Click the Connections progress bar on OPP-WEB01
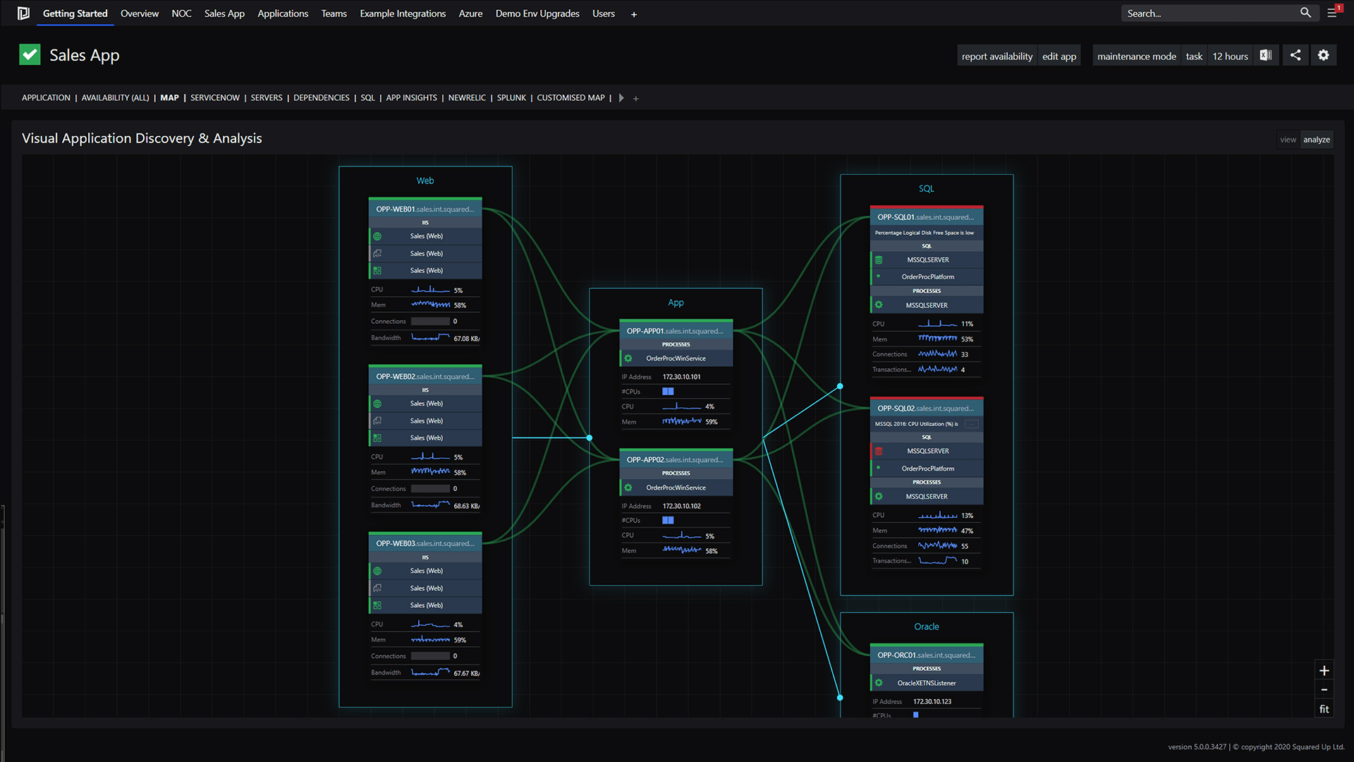Screen dimensions: 1354x762 430,321
